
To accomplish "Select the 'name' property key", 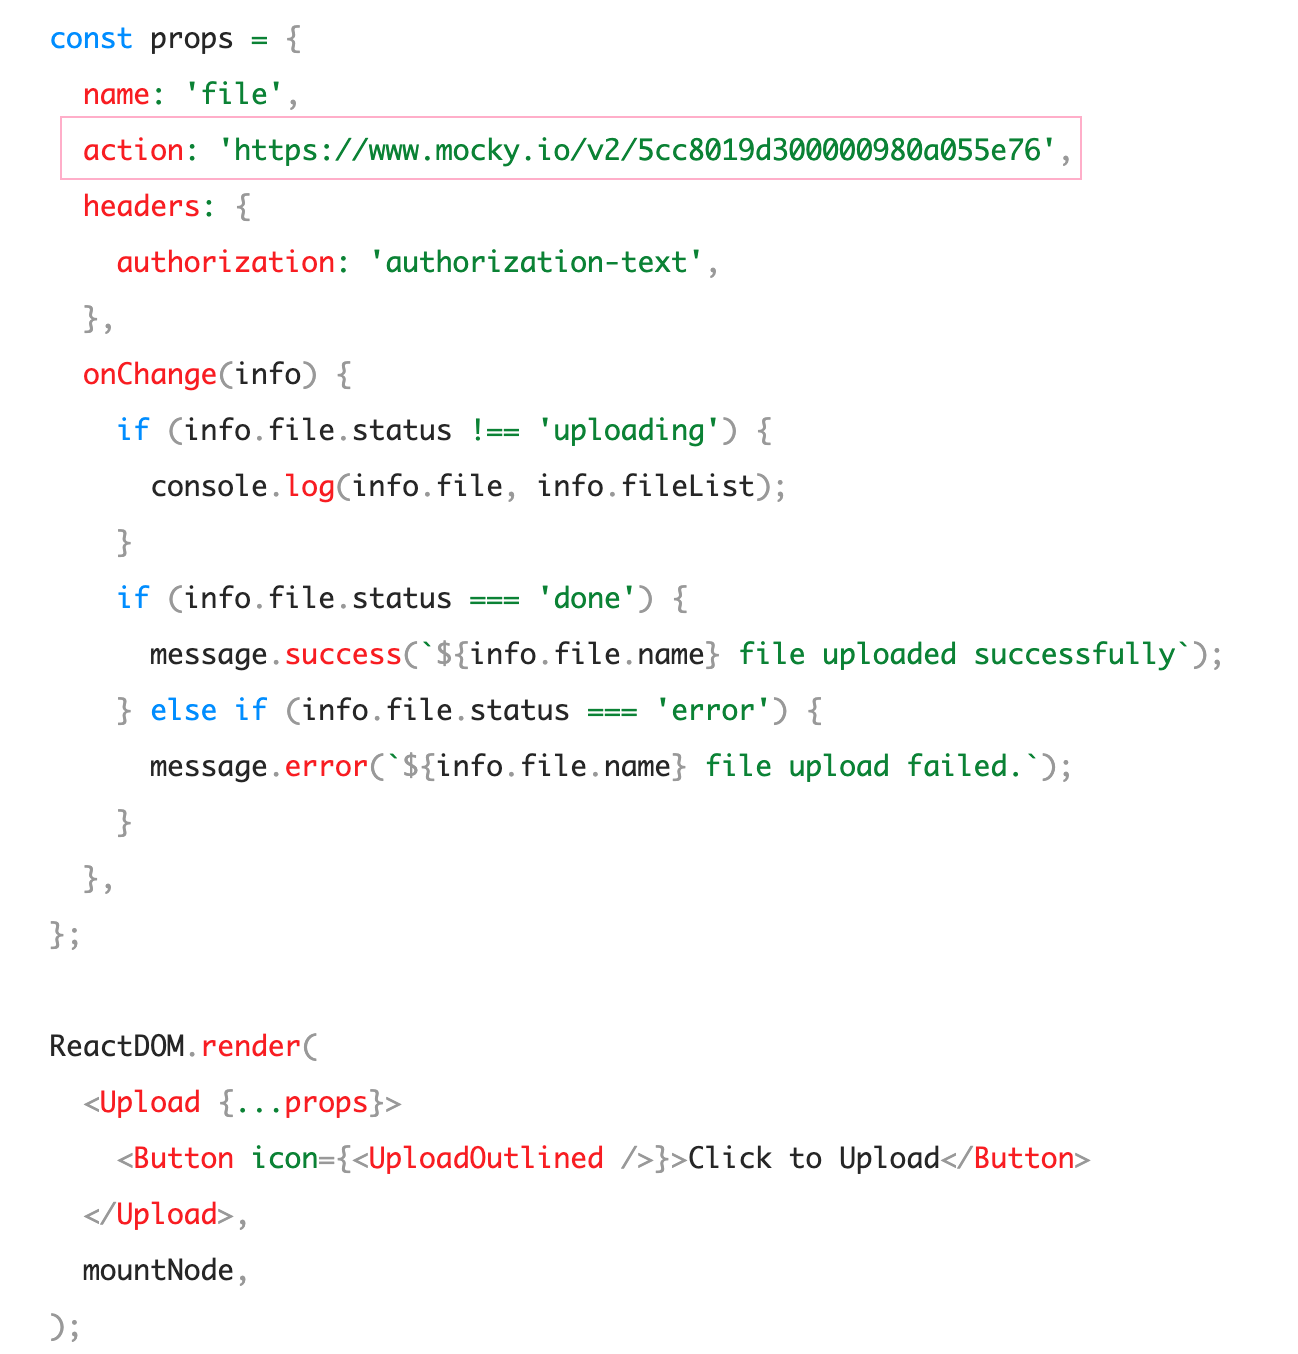I will tap(116, 94).
